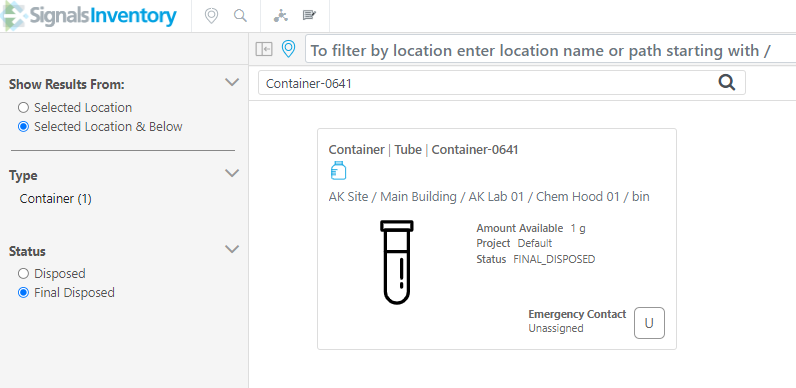The height and width of the screenshot is (388, 796).
Task: Click the blue bottle icon on card
Action: (338, 171)
